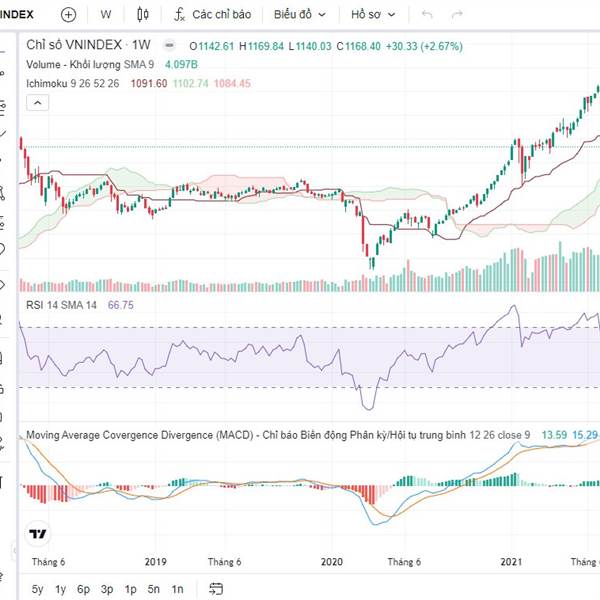The height and width of the screenshot is (600, 600).
Task: Select the Chỉ số VNINDEX chart title
Action: 88,45
